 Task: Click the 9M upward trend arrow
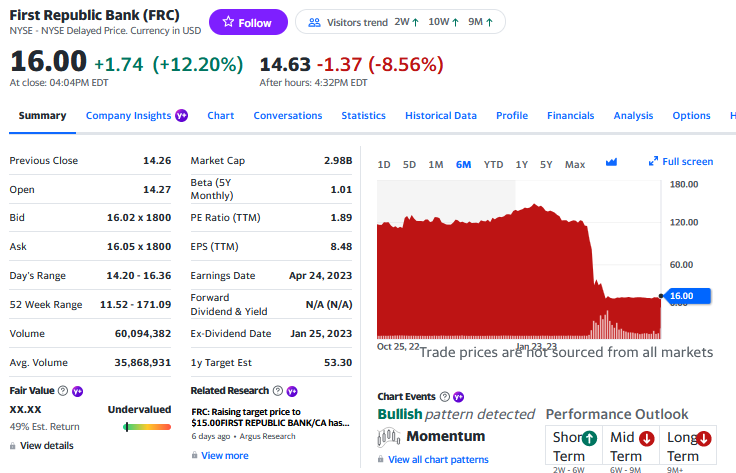click(490, 22)
